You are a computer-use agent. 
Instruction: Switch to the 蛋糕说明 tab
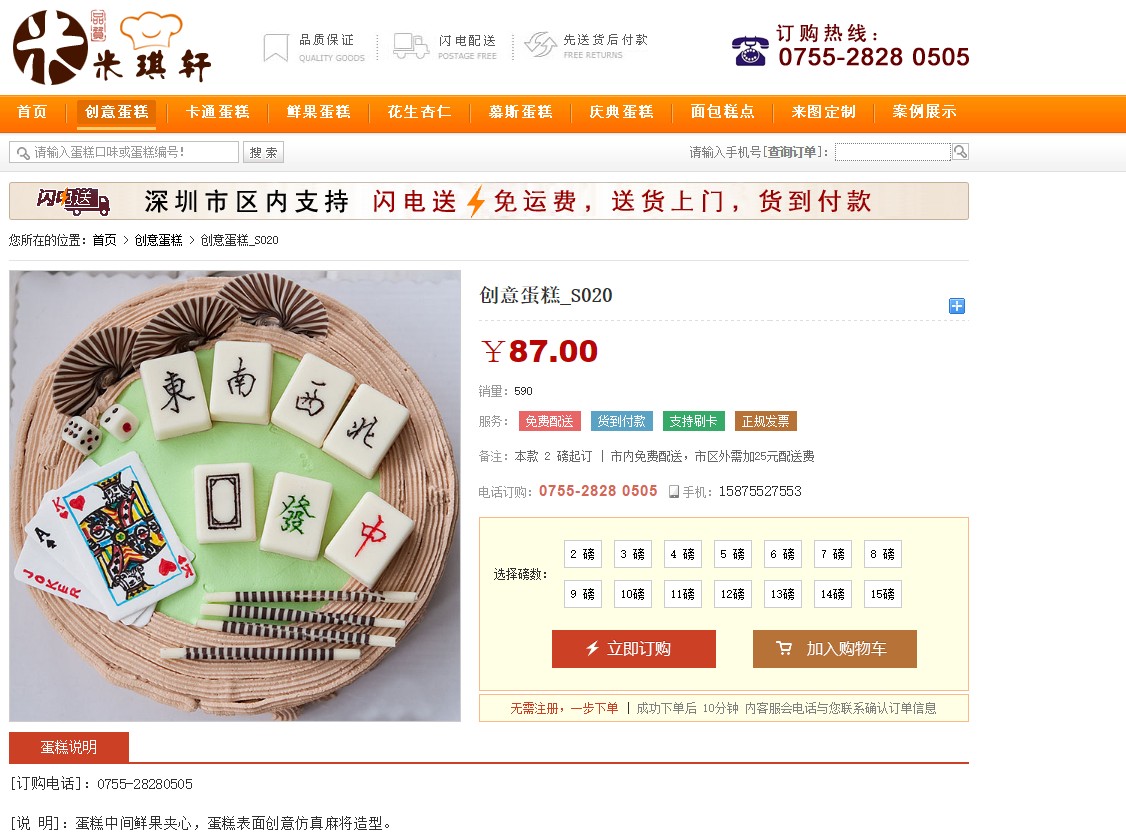tap(69, 747)
